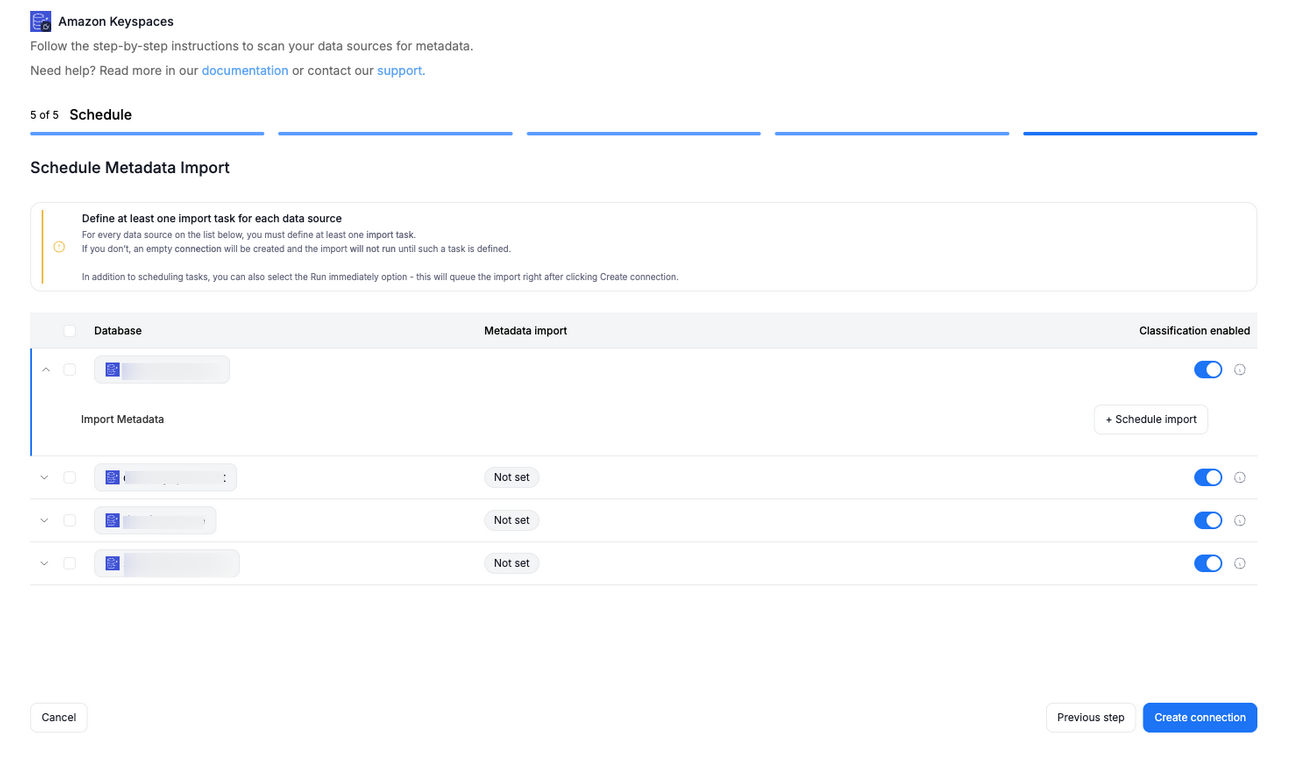The image size is (1308, 772).
Task: Click the "Metadata import" column header
Action: (525, 331)
